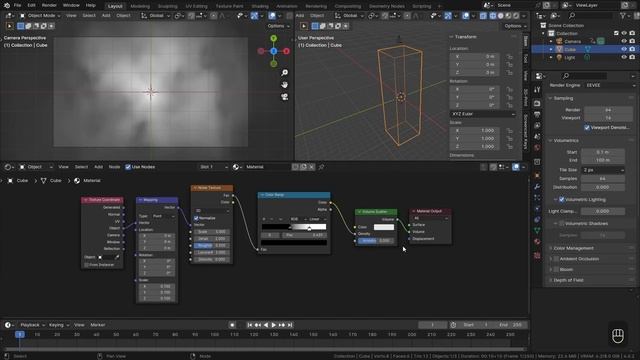Viewport: 640px width, 360px height.
Task: Toggle Viewport Denoising checkbox
Action: (587, 127)
